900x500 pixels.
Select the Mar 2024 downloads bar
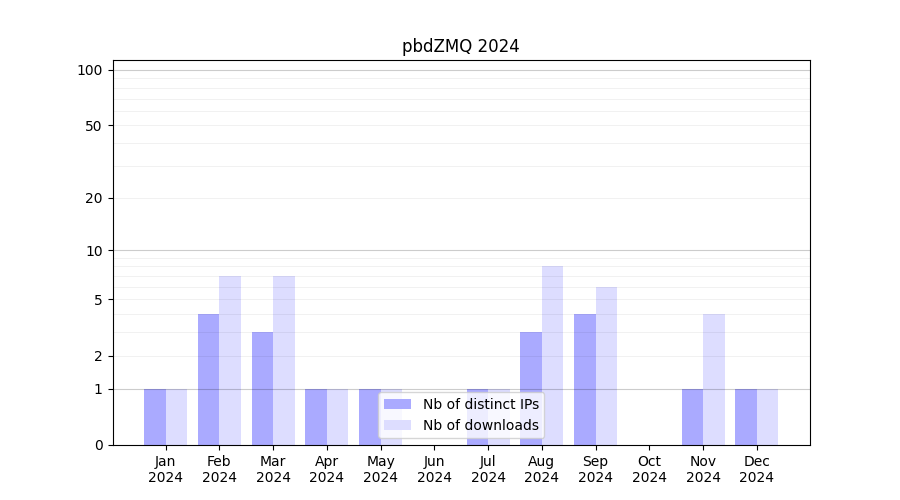tap(284, 360)
